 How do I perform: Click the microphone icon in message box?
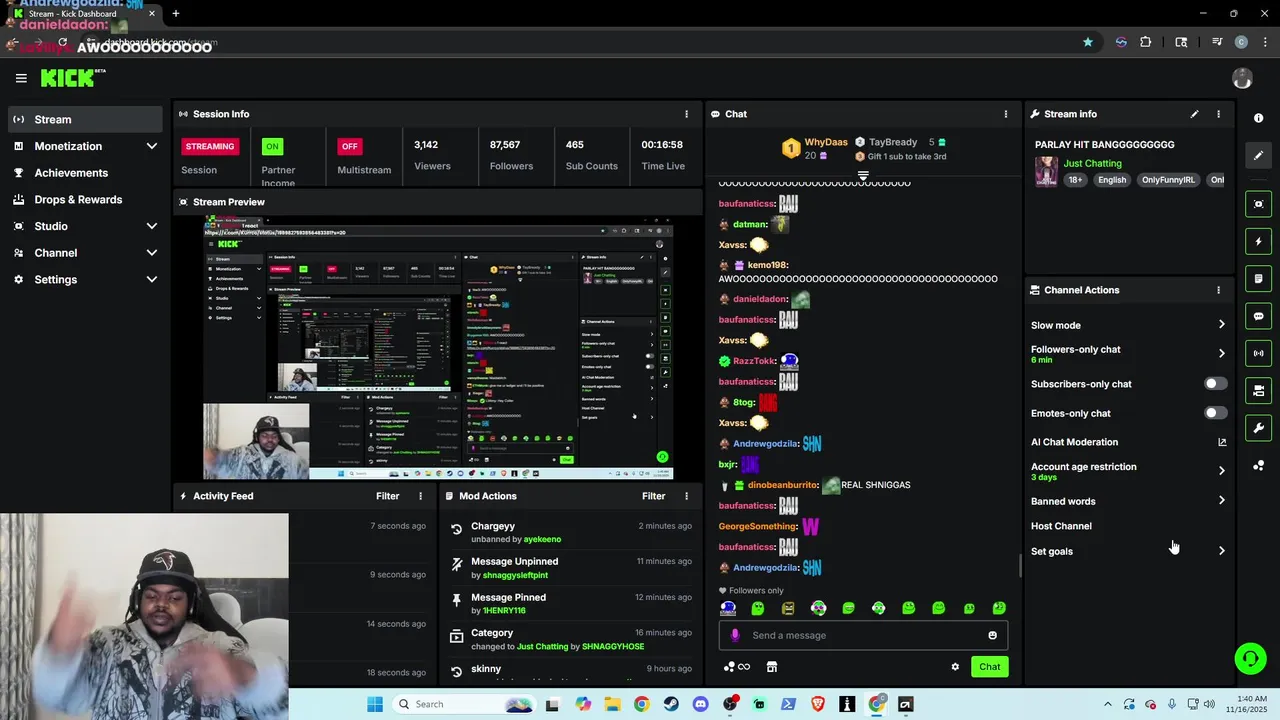(x=735, y=635)
